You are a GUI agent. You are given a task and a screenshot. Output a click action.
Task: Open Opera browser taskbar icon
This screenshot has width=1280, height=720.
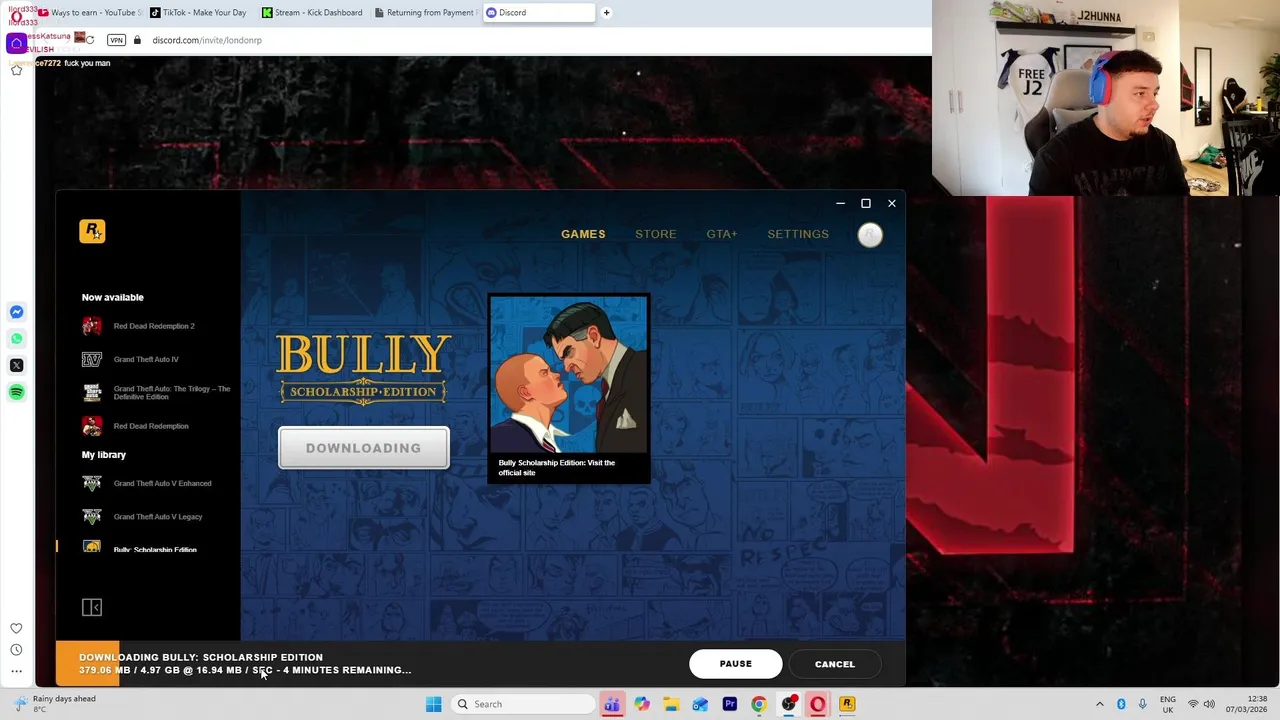(x=818, y=704)
